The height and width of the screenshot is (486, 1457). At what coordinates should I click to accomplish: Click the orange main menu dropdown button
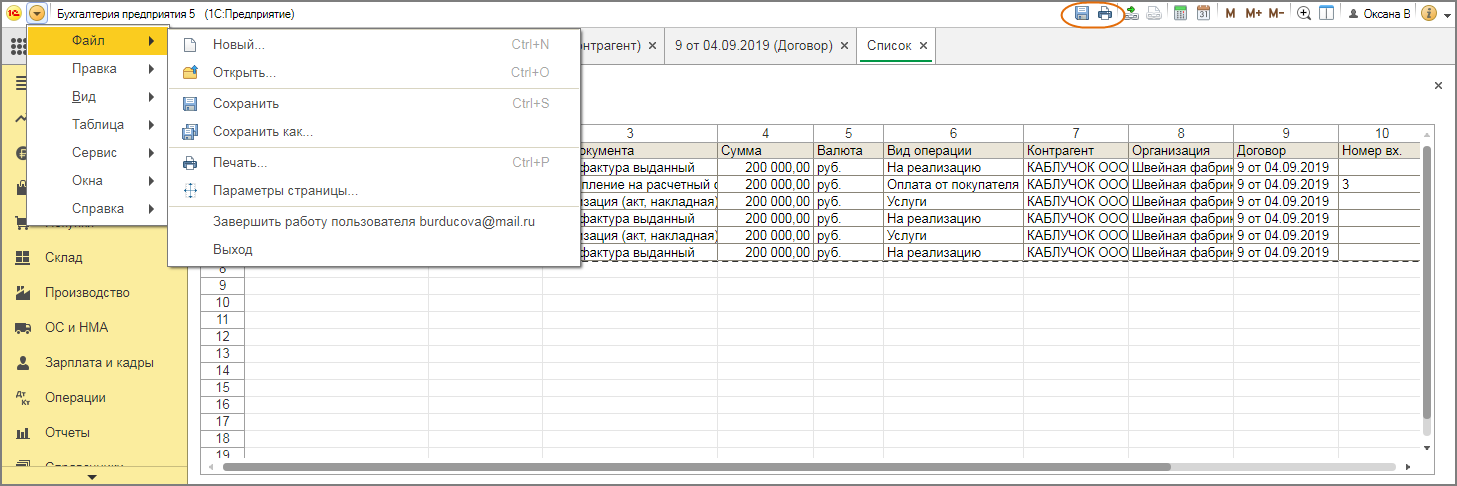point(37,14)
